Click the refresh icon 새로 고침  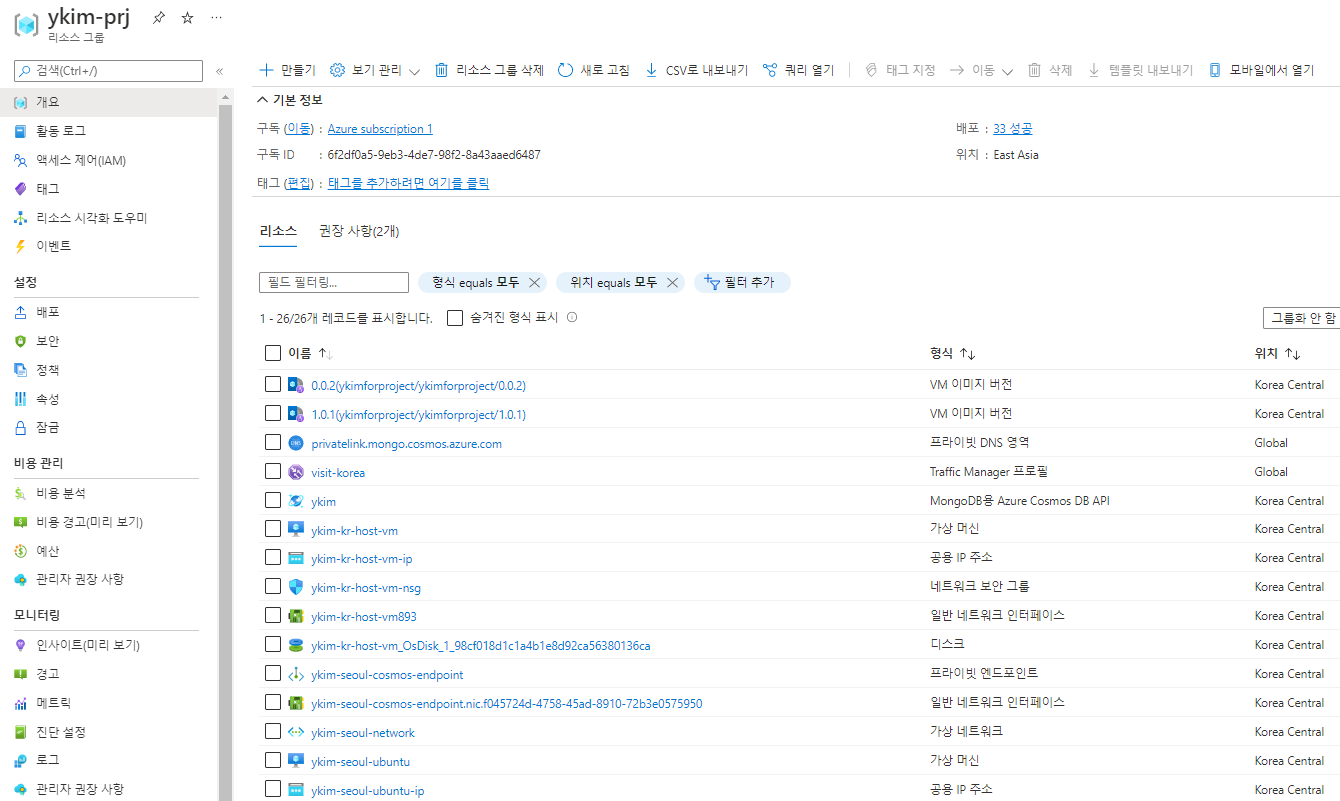565,70
